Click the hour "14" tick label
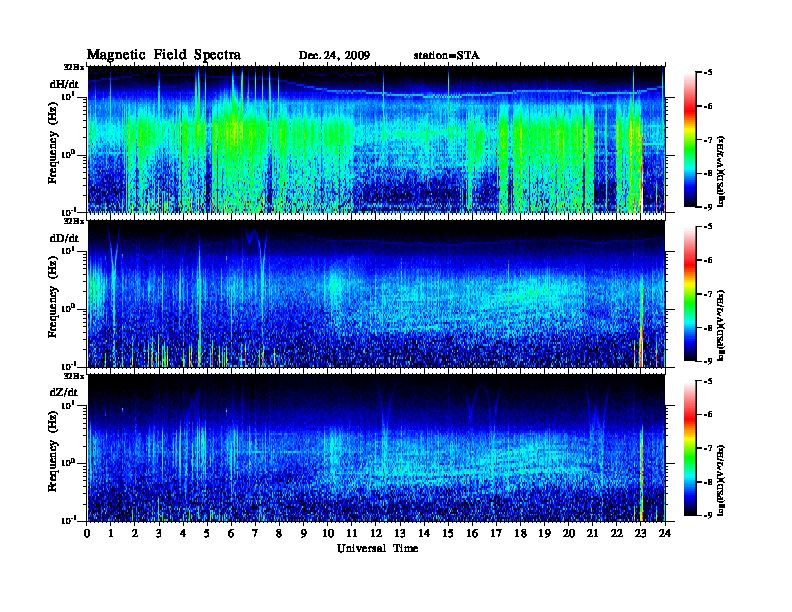Screen dimensions: 792x612 (x=424, y=534)
